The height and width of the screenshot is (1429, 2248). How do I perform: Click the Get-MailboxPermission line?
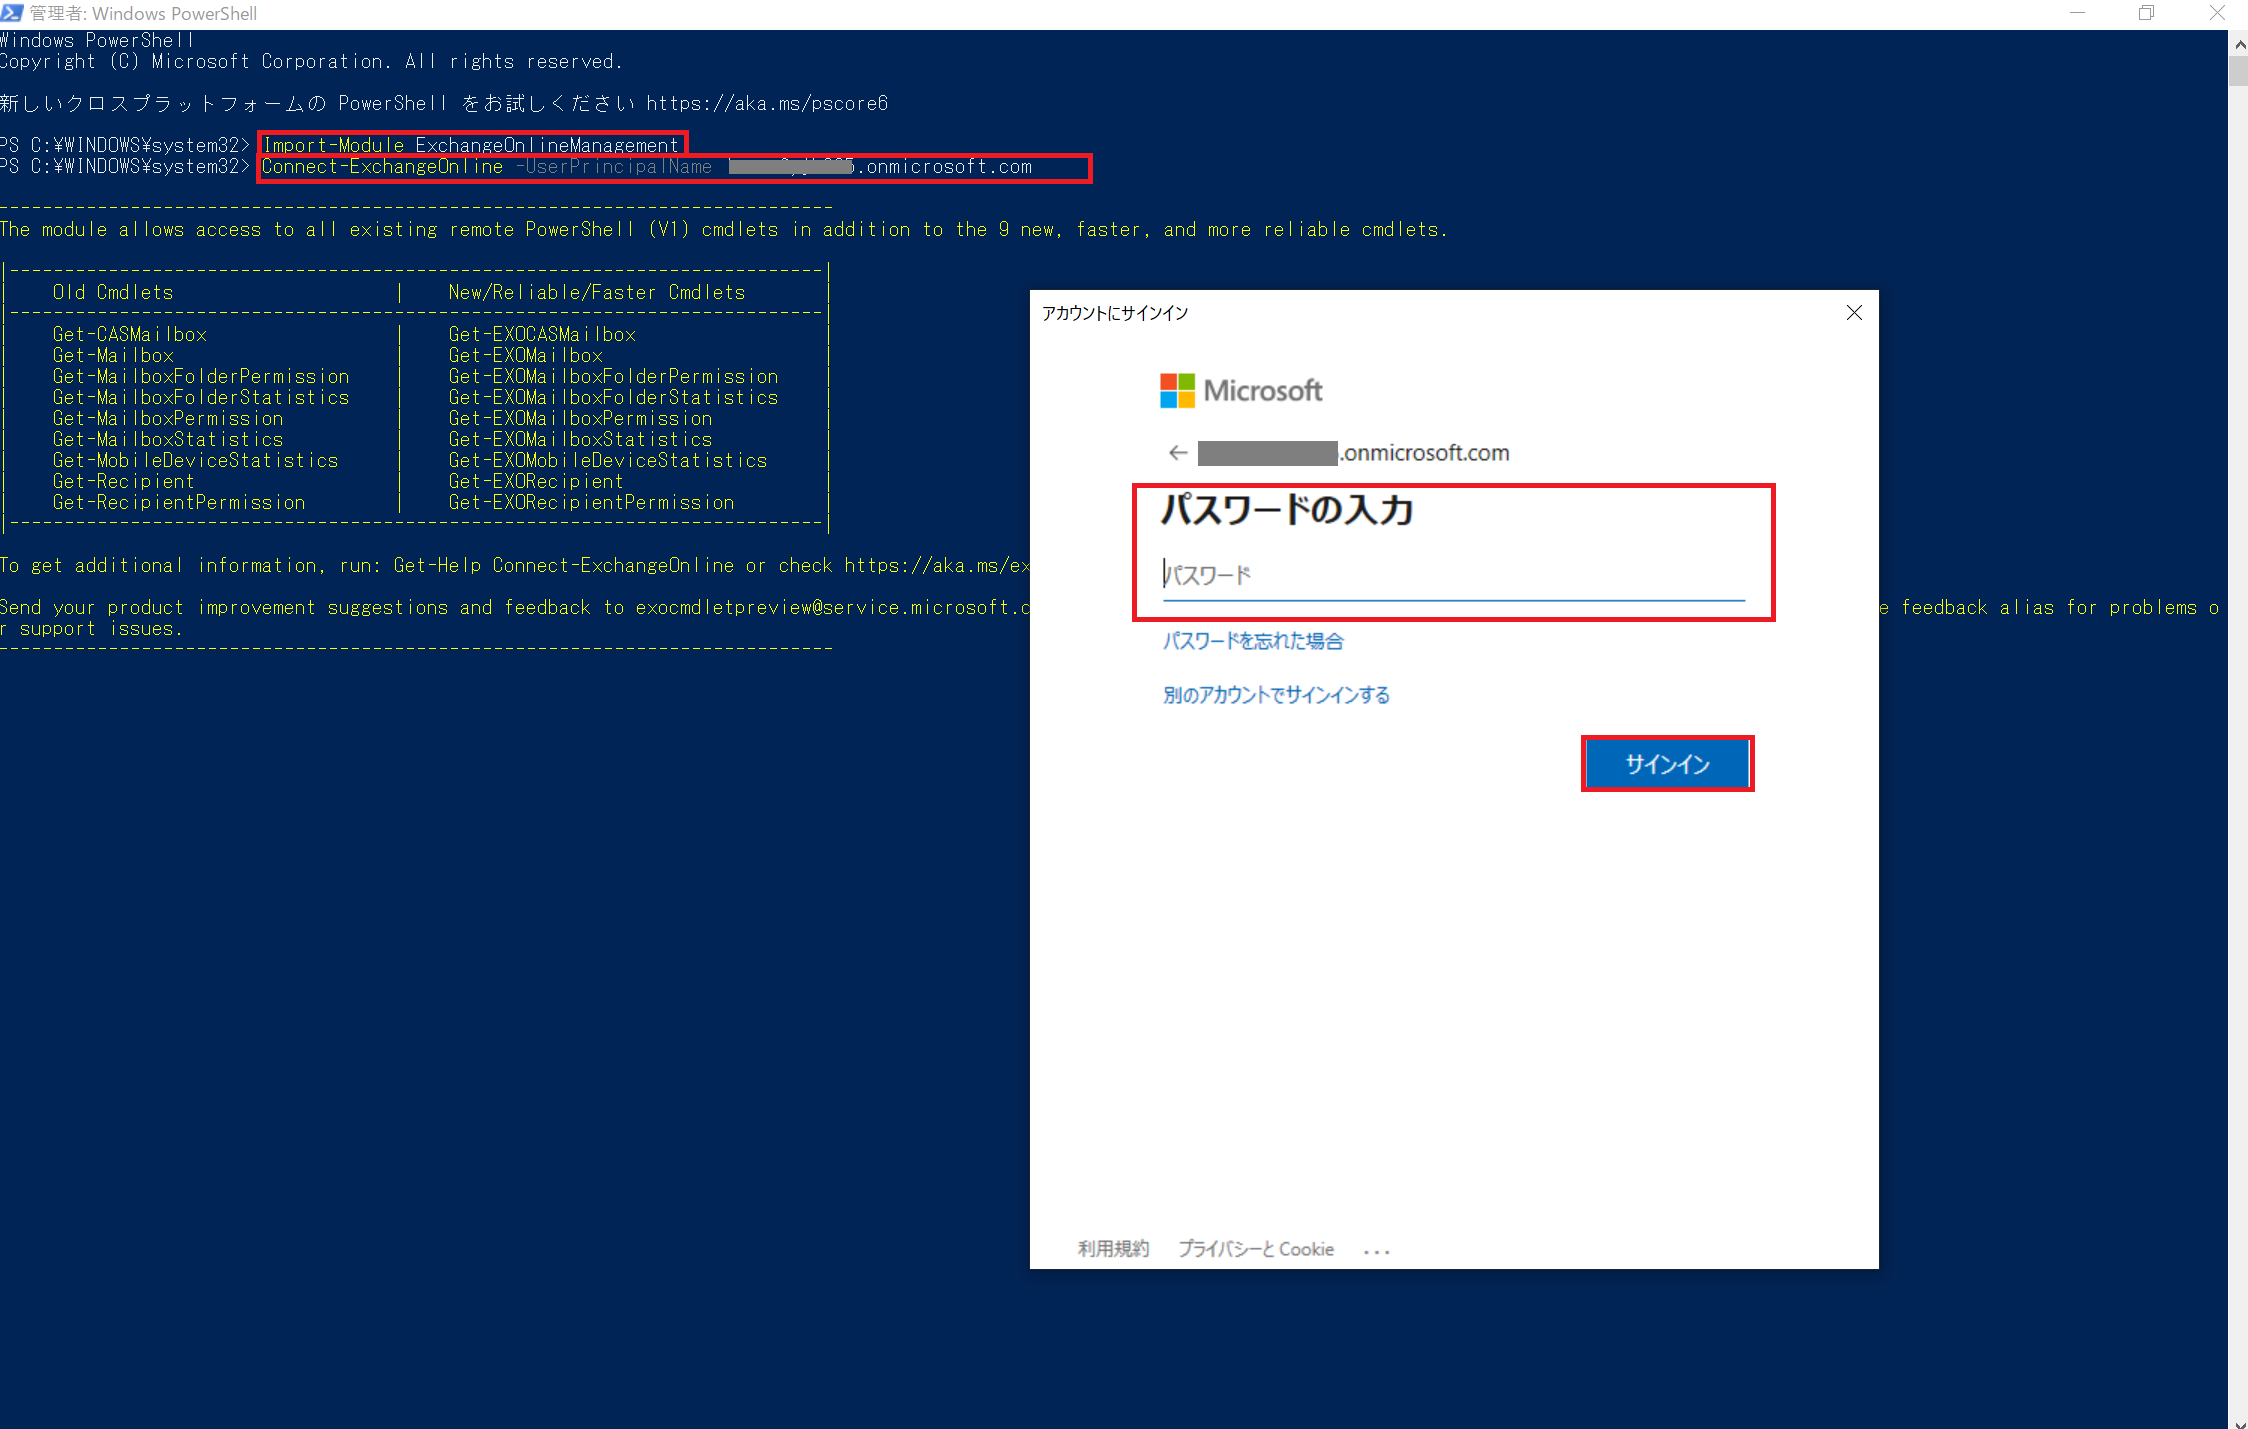(x=168, y=419)
